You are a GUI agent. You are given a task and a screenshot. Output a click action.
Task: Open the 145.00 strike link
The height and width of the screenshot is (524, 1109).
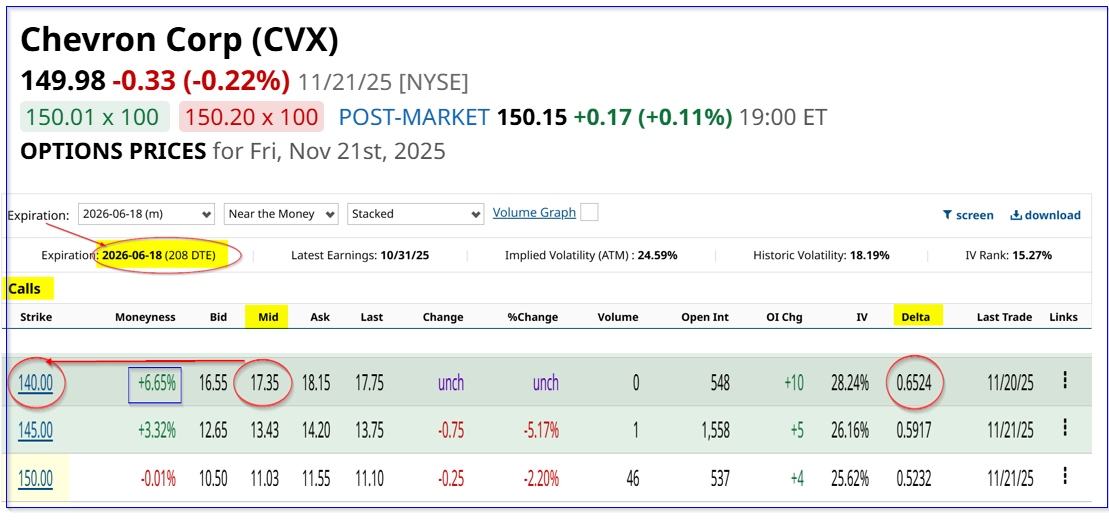(36, 430)
